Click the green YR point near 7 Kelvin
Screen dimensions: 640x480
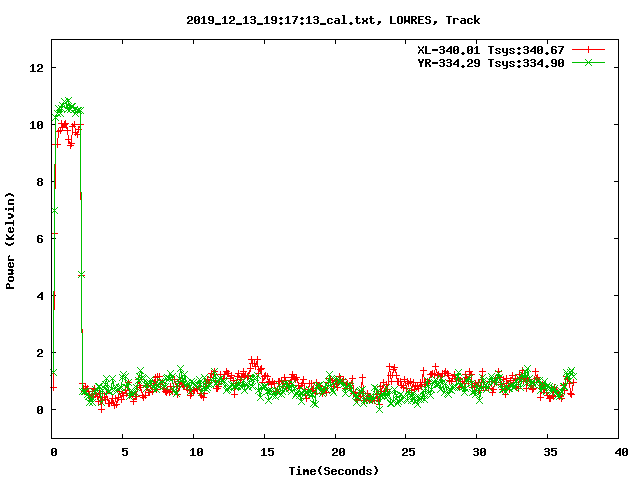[54, 211]
